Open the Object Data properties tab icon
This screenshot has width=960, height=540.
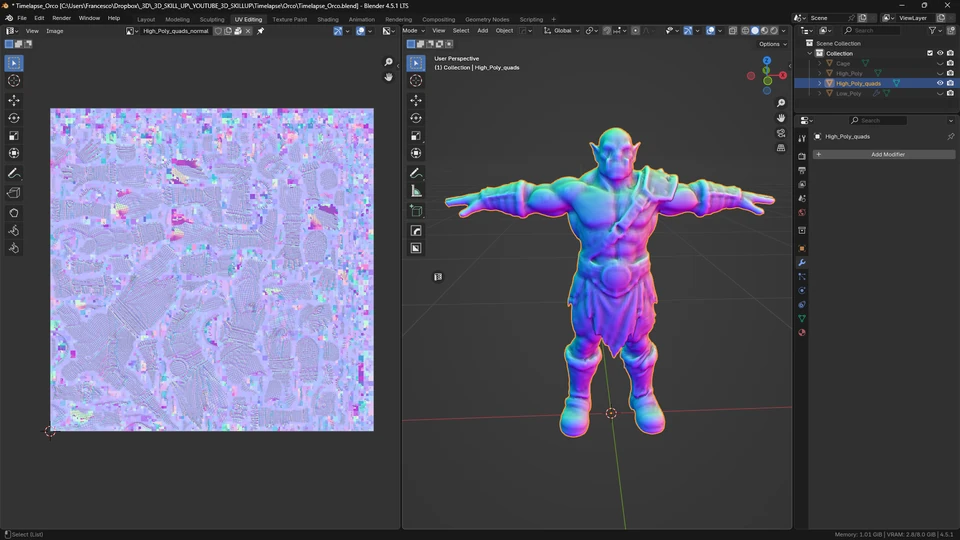pyautogui.click(x=801, y=318)
